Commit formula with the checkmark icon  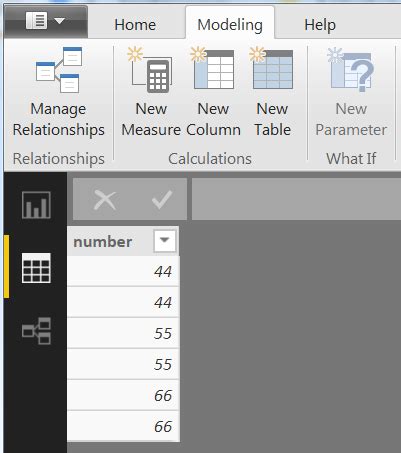162,200
